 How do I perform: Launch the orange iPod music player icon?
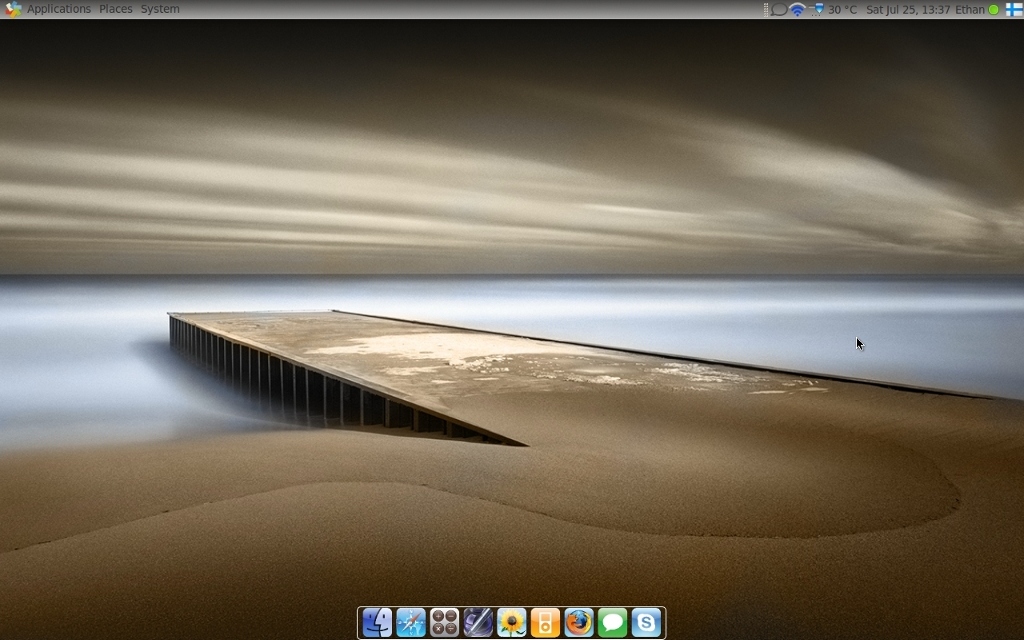[x=545, y=622]
